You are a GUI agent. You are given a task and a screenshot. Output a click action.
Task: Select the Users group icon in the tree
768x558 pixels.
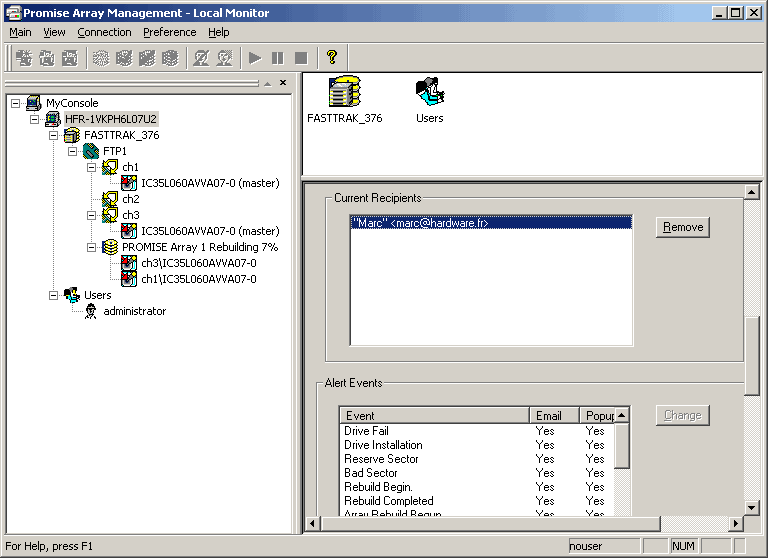click(x=72, y=295)
